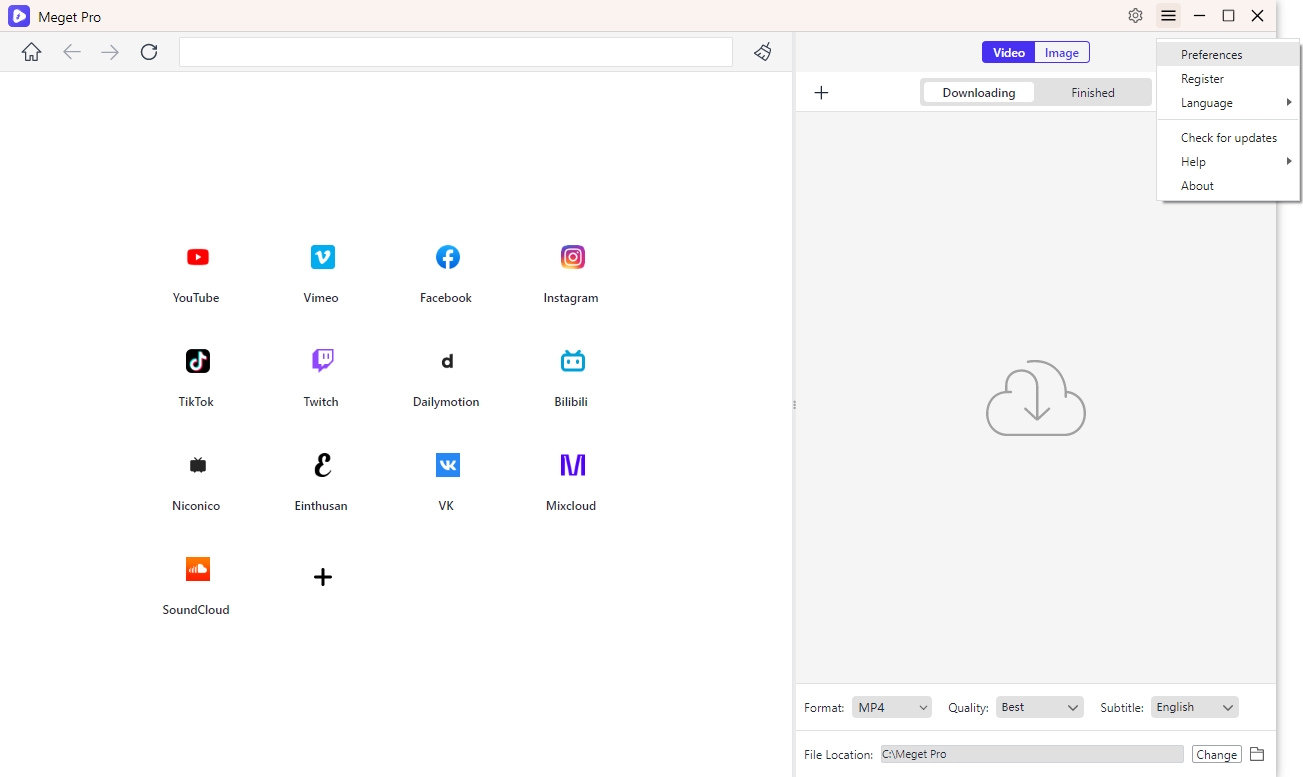The height and width of the screenshot is (777, 1303).
Task: Open the Mixcloud site shortcut
Action: (572, 465)
